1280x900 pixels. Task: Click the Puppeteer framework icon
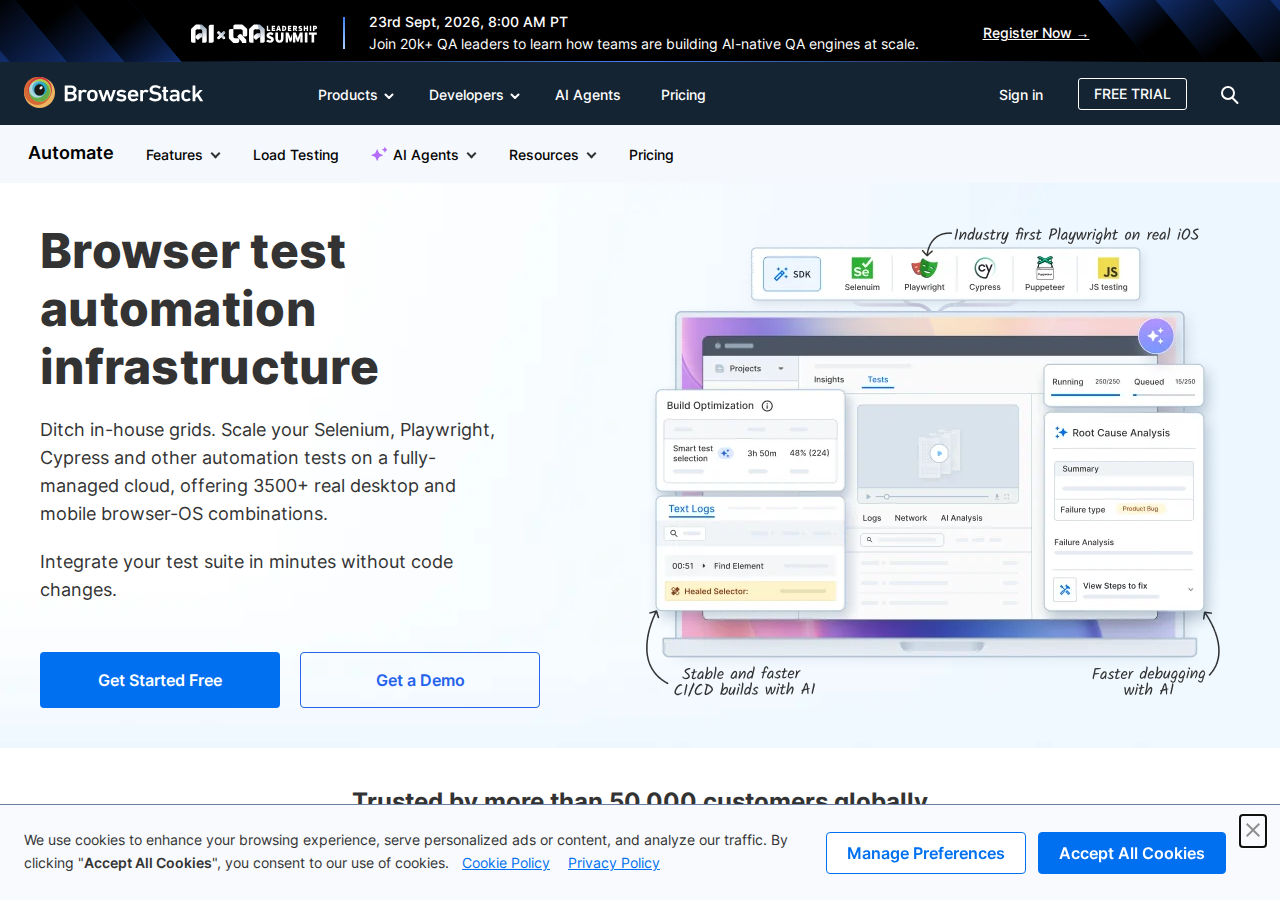1045,268
